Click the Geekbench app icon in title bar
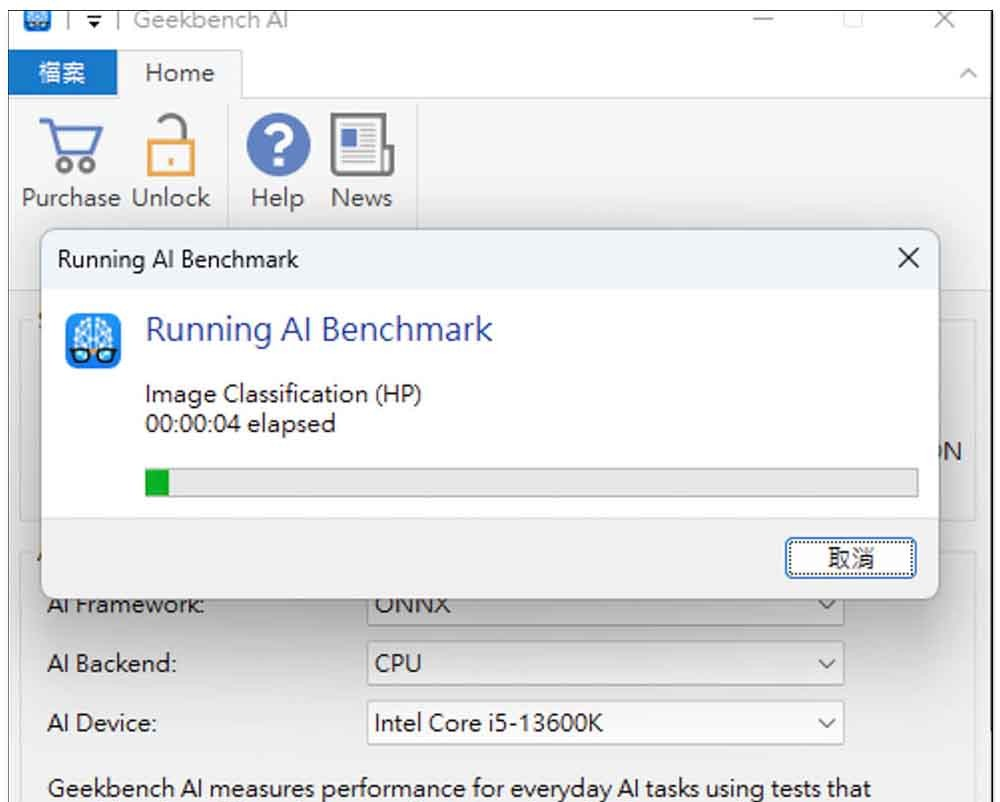 coord(37,20)
